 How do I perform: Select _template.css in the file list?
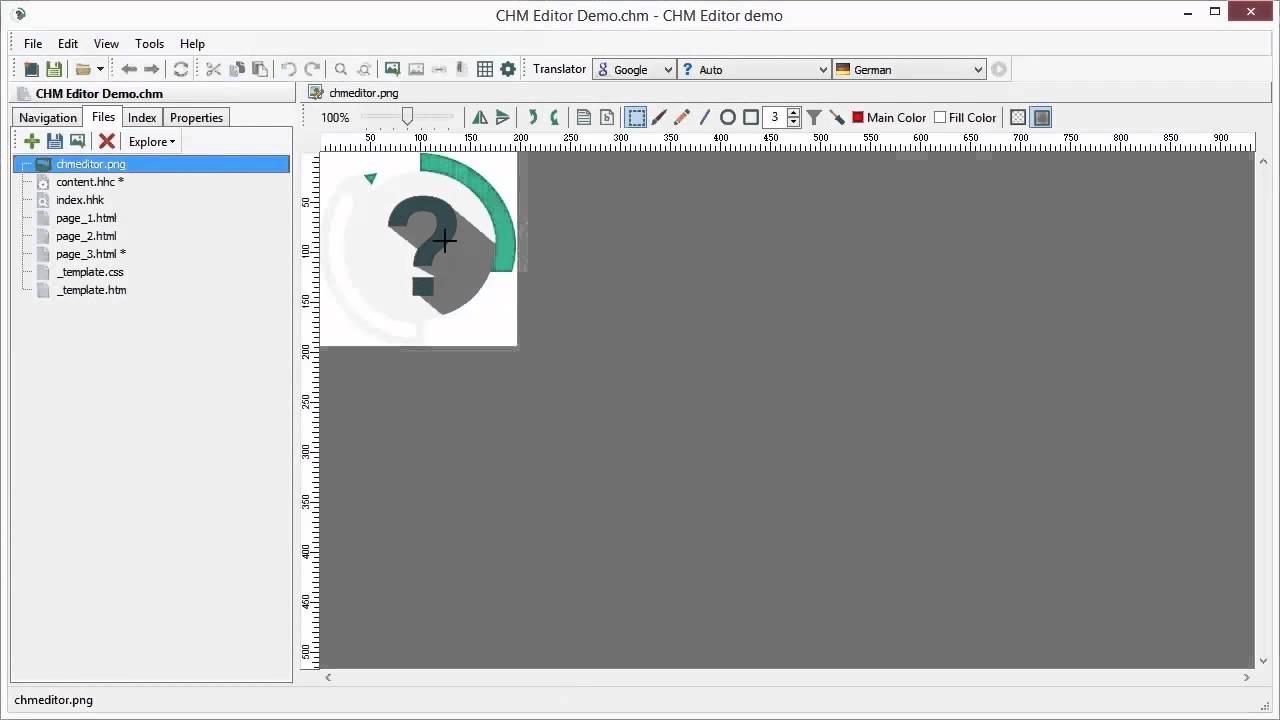tap(90, 272)
